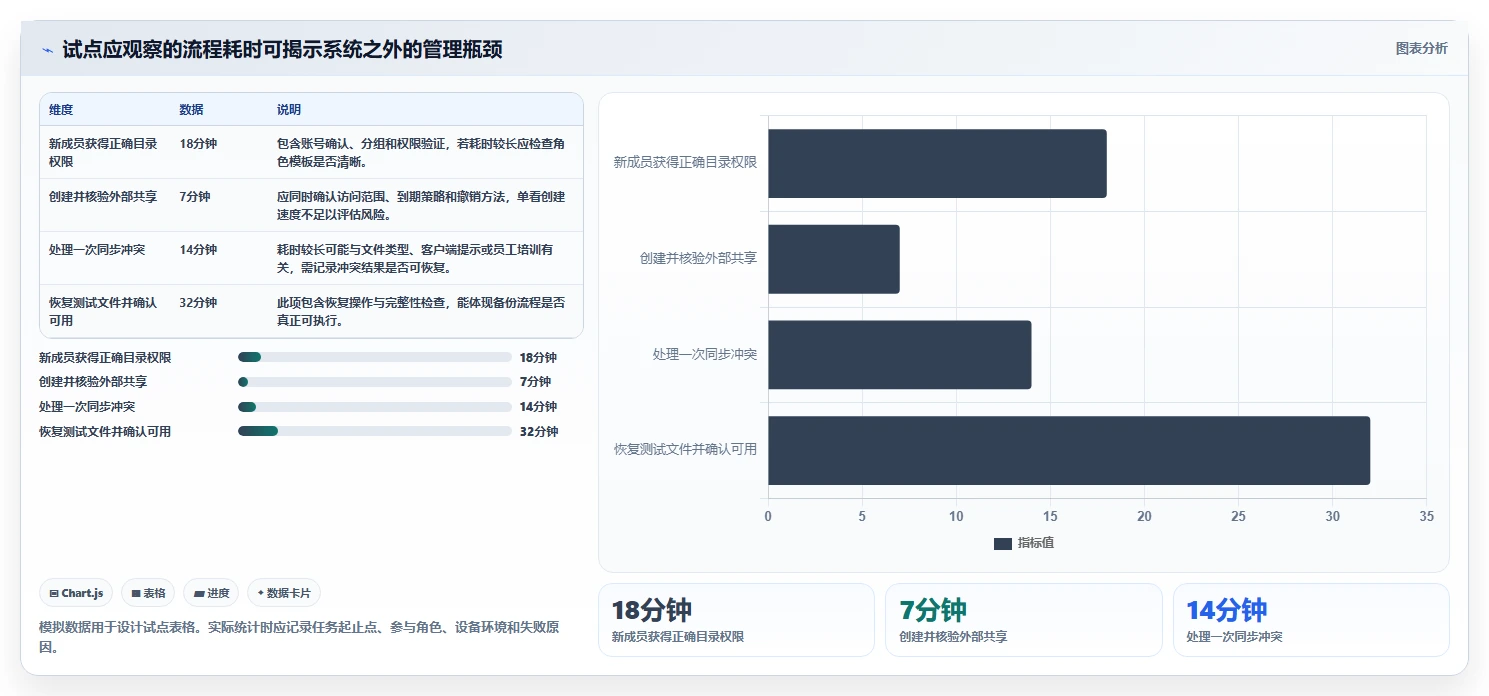
Task: Open the 14分钟 data card
Action: [1311, 620]
